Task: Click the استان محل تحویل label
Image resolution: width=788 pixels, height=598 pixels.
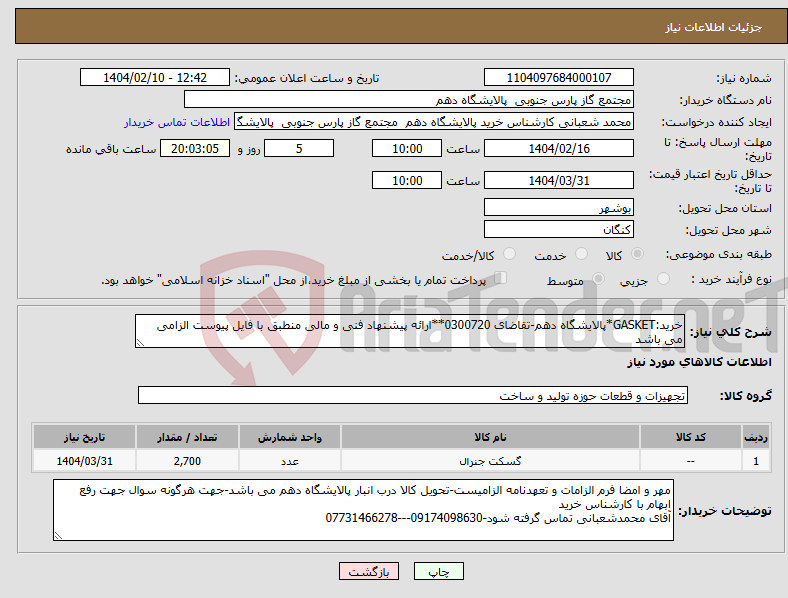Action: coord(725,208)
